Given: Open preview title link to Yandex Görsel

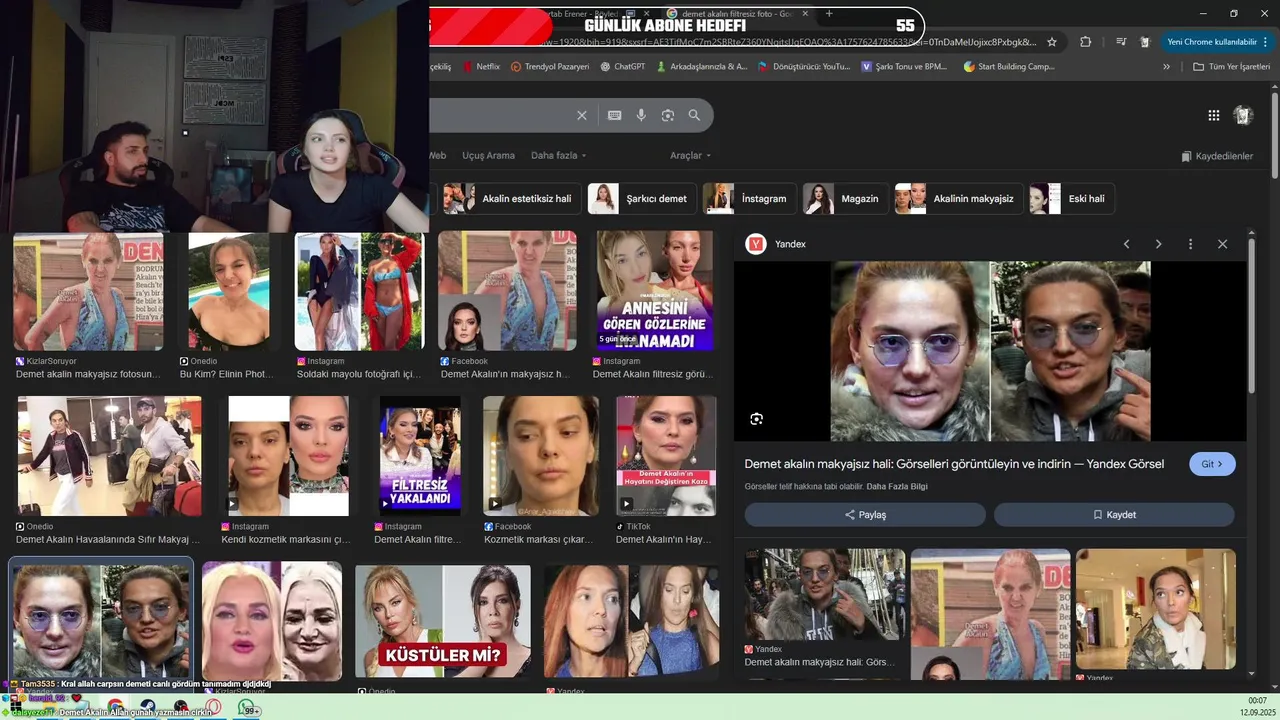Looking at the screenshot, I should click(954, 464).
